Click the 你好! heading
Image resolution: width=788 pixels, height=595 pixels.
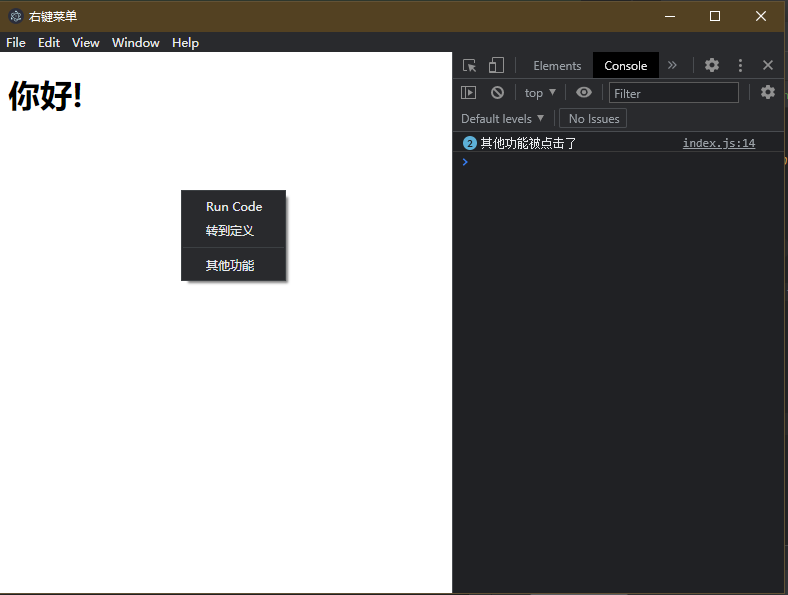[x=45, y=95]
